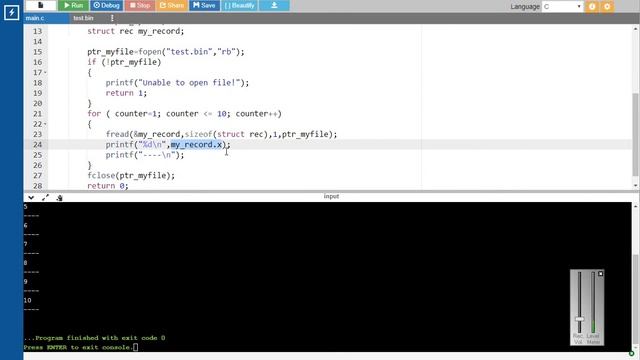Click the highlighted my_record.x text
The image size is (640, 360).
point(196,144)
